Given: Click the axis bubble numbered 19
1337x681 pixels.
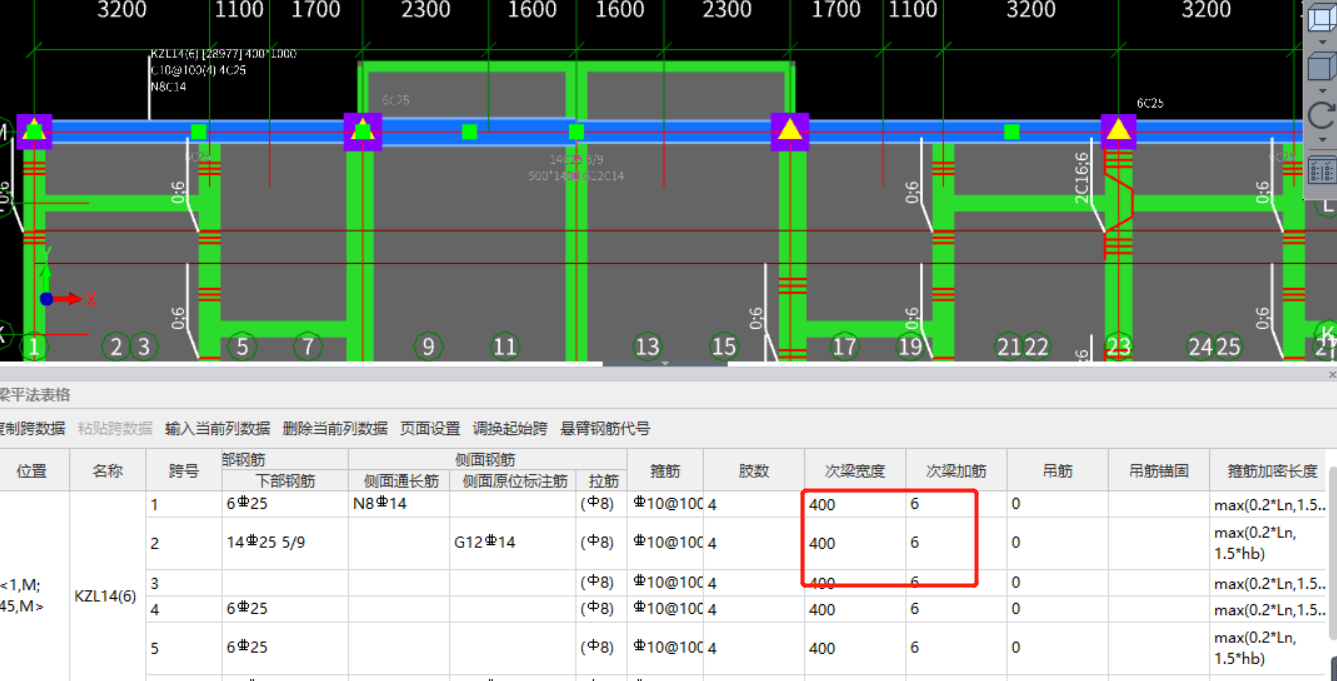Looking at the screenshot, I should (910, 347).
